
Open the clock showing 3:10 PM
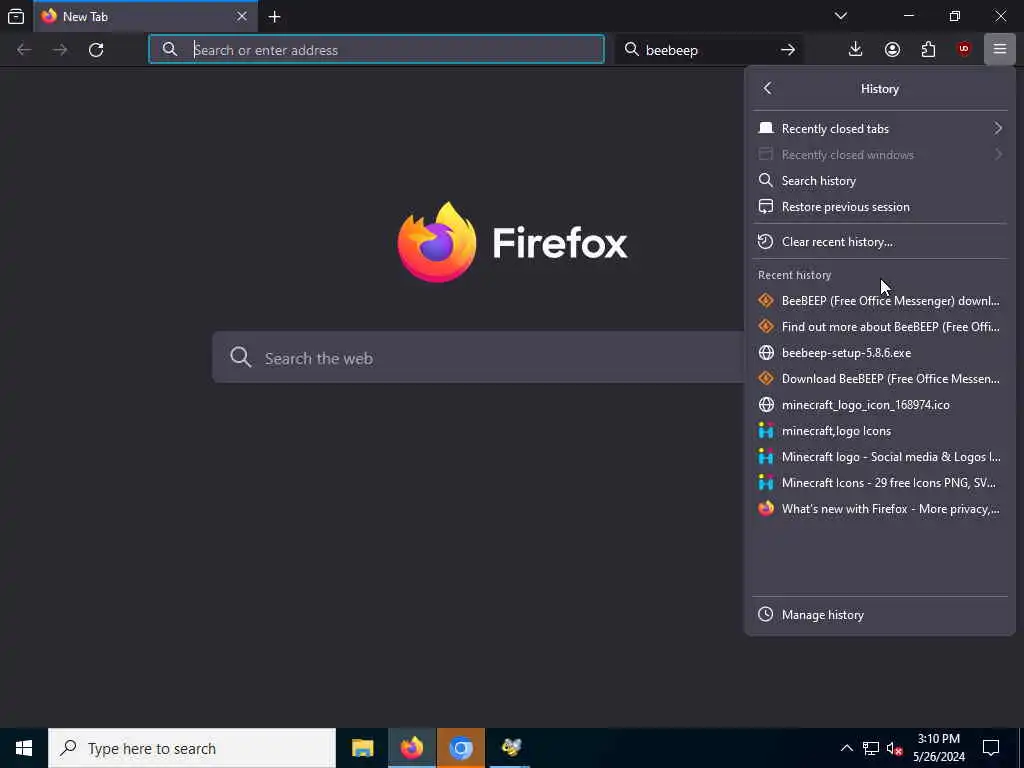[x=938, y=748]
